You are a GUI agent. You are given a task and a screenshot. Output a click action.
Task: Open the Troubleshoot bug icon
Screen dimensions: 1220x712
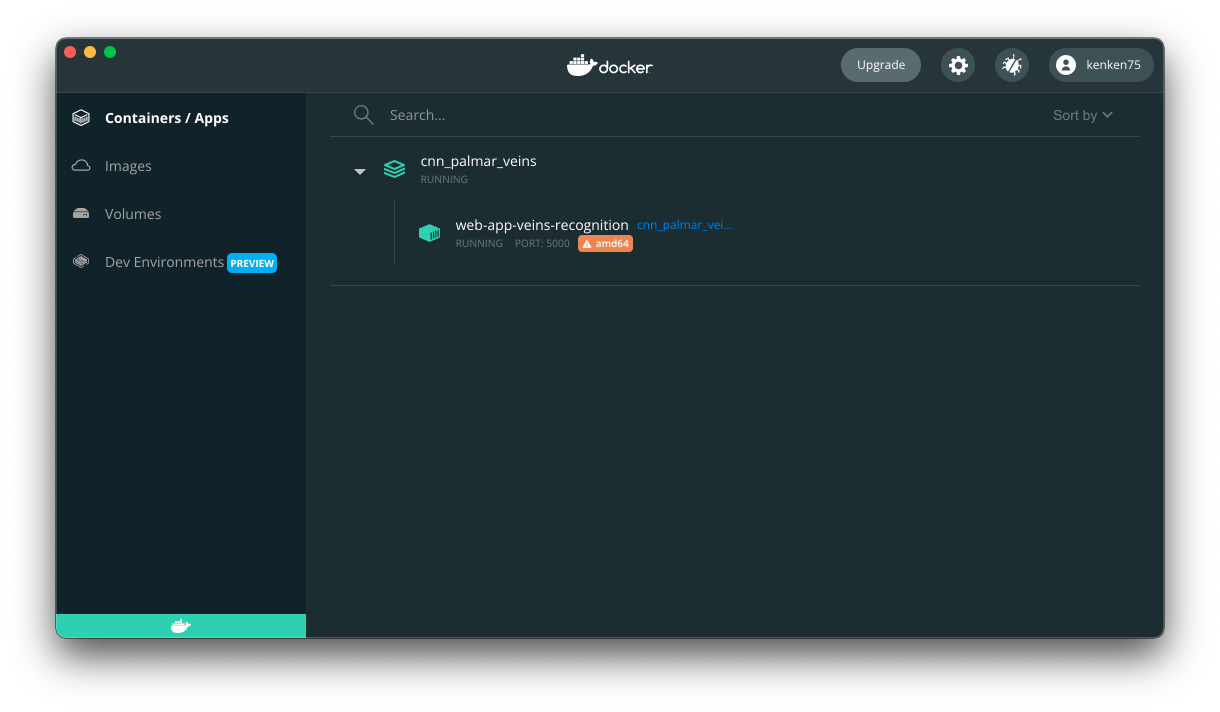pos(1012,65)
